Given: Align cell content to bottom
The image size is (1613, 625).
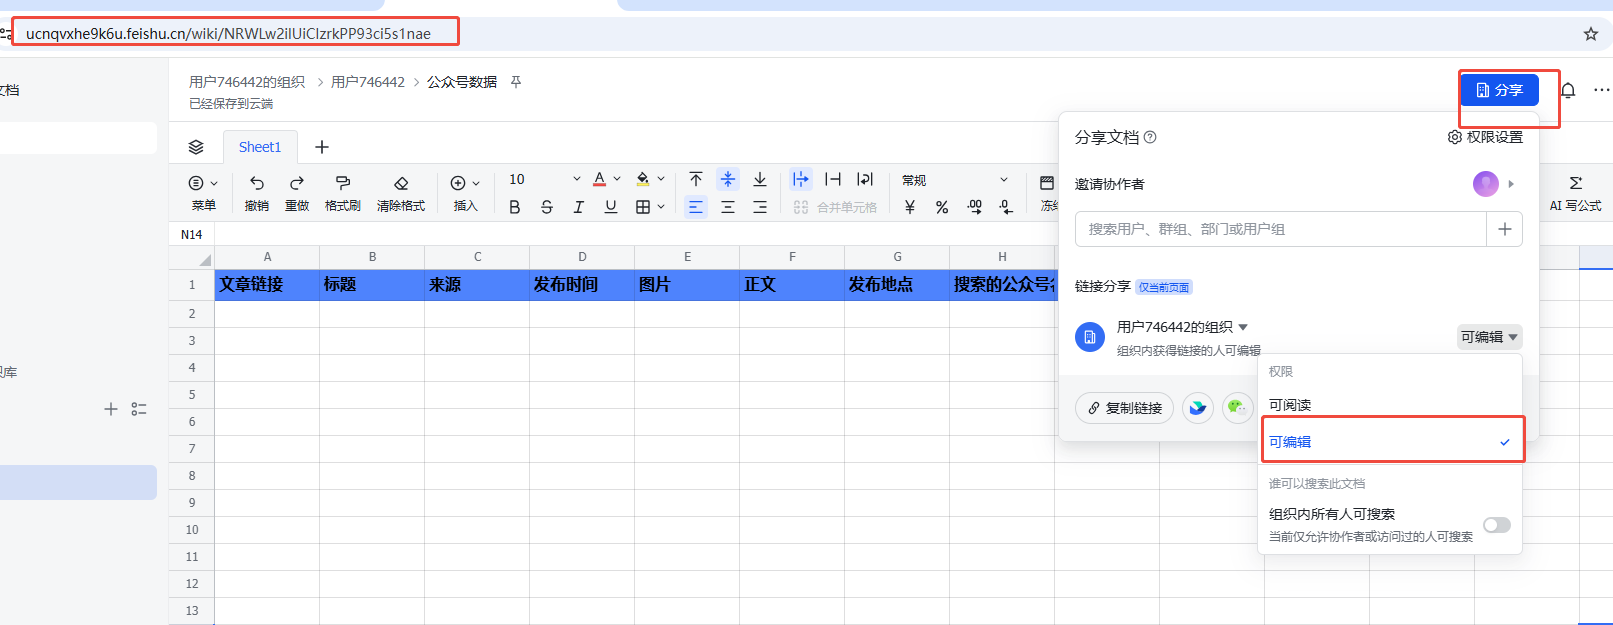Looking at the screenshot, I should tap(760, 179).
